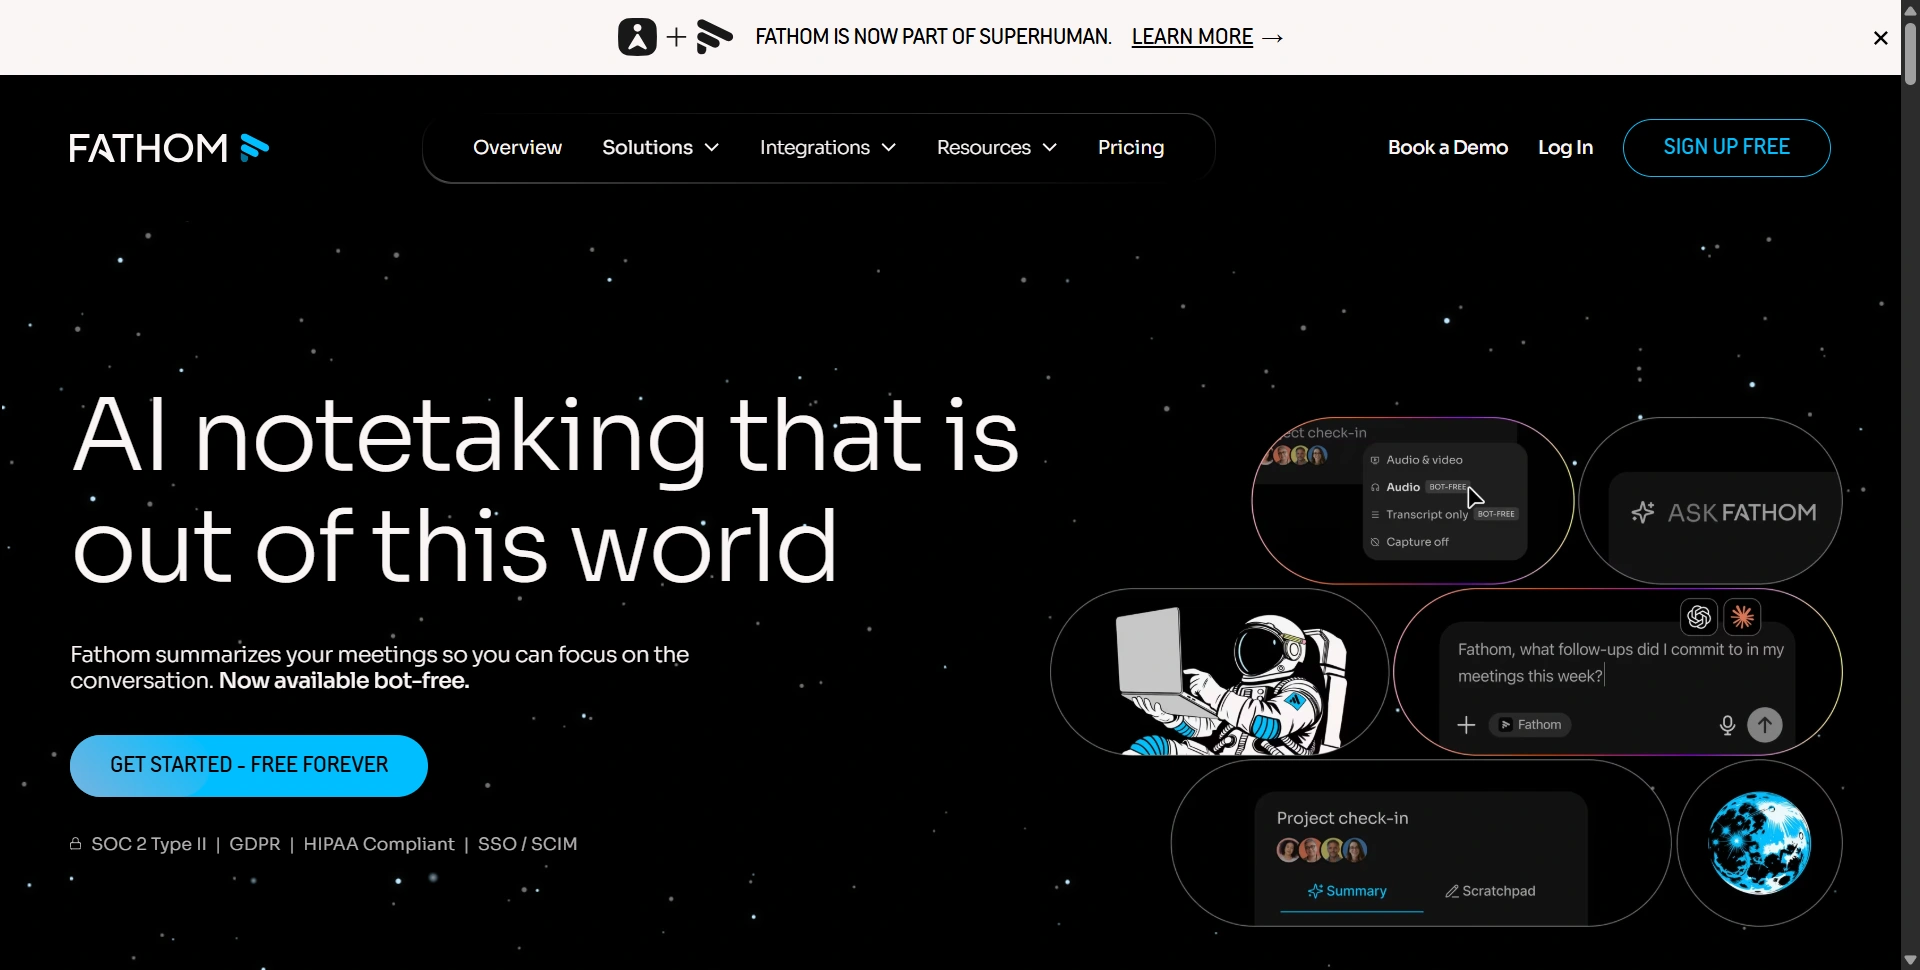
Task: Click the Log In link
Action: 1565,147
